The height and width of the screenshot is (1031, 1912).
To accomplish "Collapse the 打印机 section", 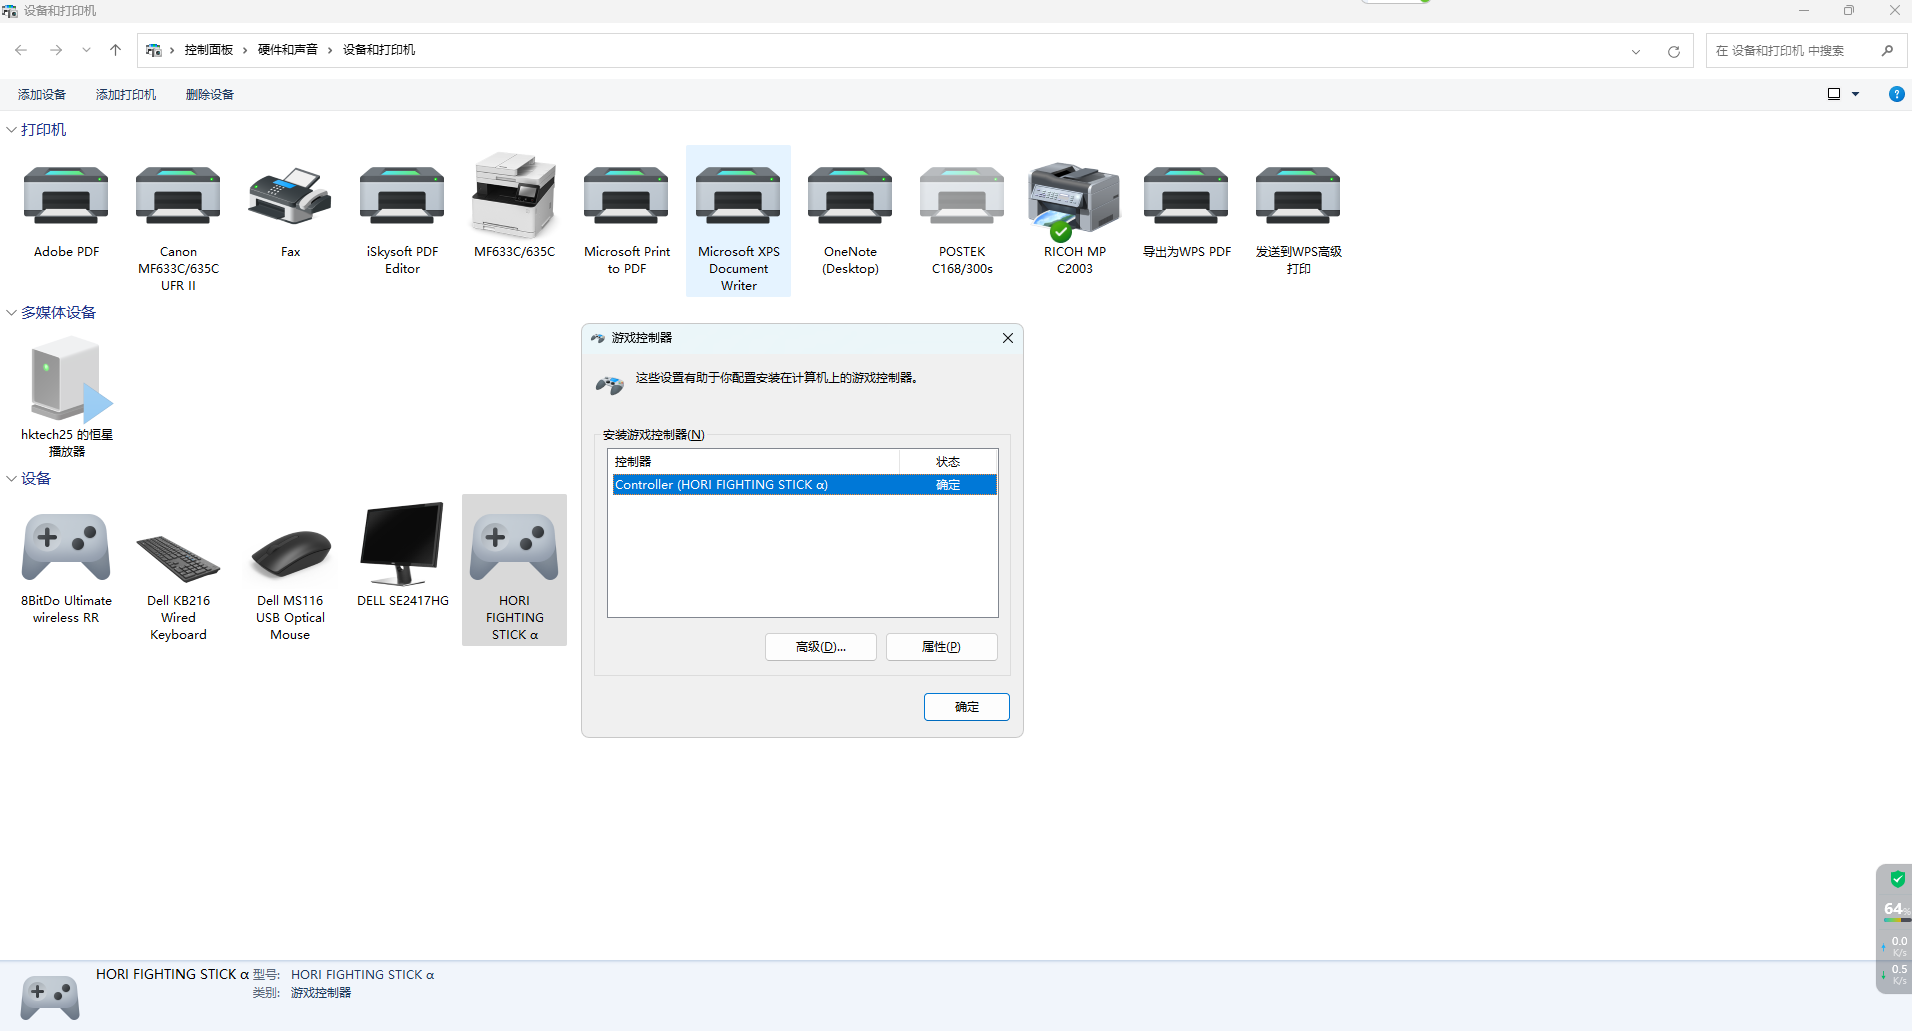I will pos(11,130).
